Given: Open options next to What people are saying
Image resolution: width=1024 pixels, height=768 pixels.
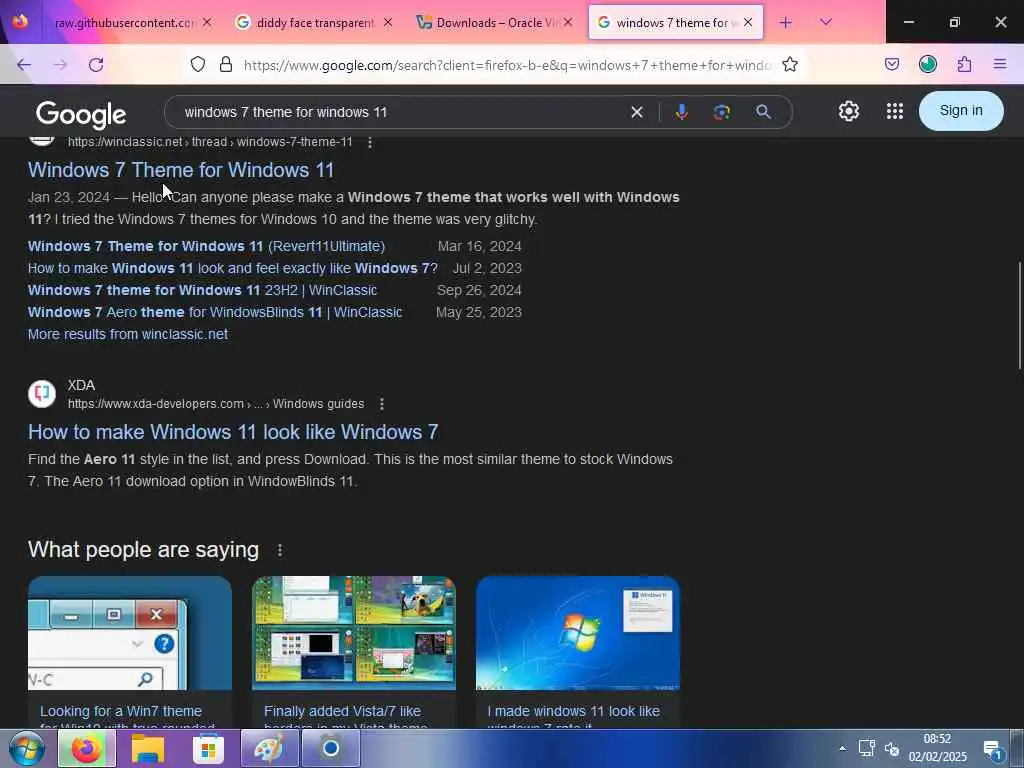Looking at the screenshot, I should (280, 551).
